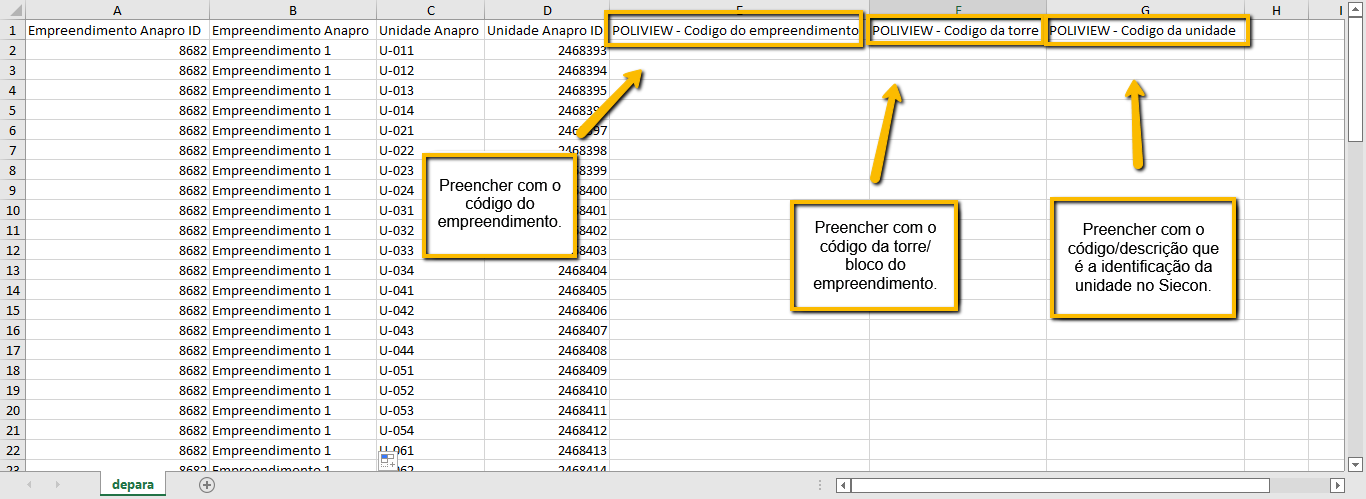Select 'POLIVIEW - Codigo da torre' header cell

[956, 31]
